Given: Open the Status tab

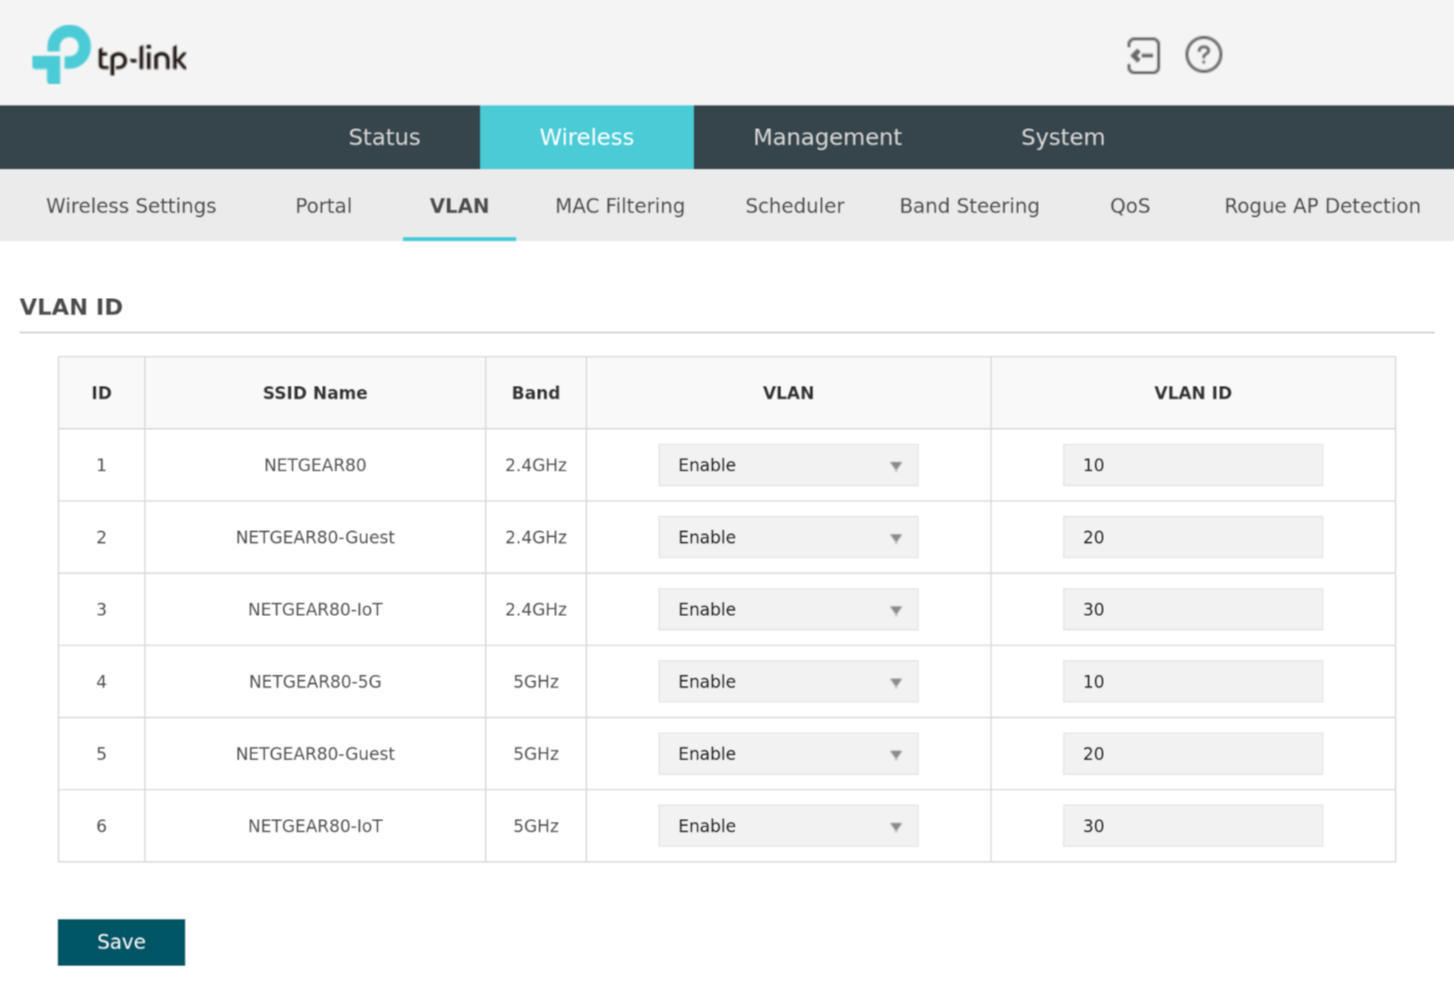Looking at the screenshot, I should [384, 137].
